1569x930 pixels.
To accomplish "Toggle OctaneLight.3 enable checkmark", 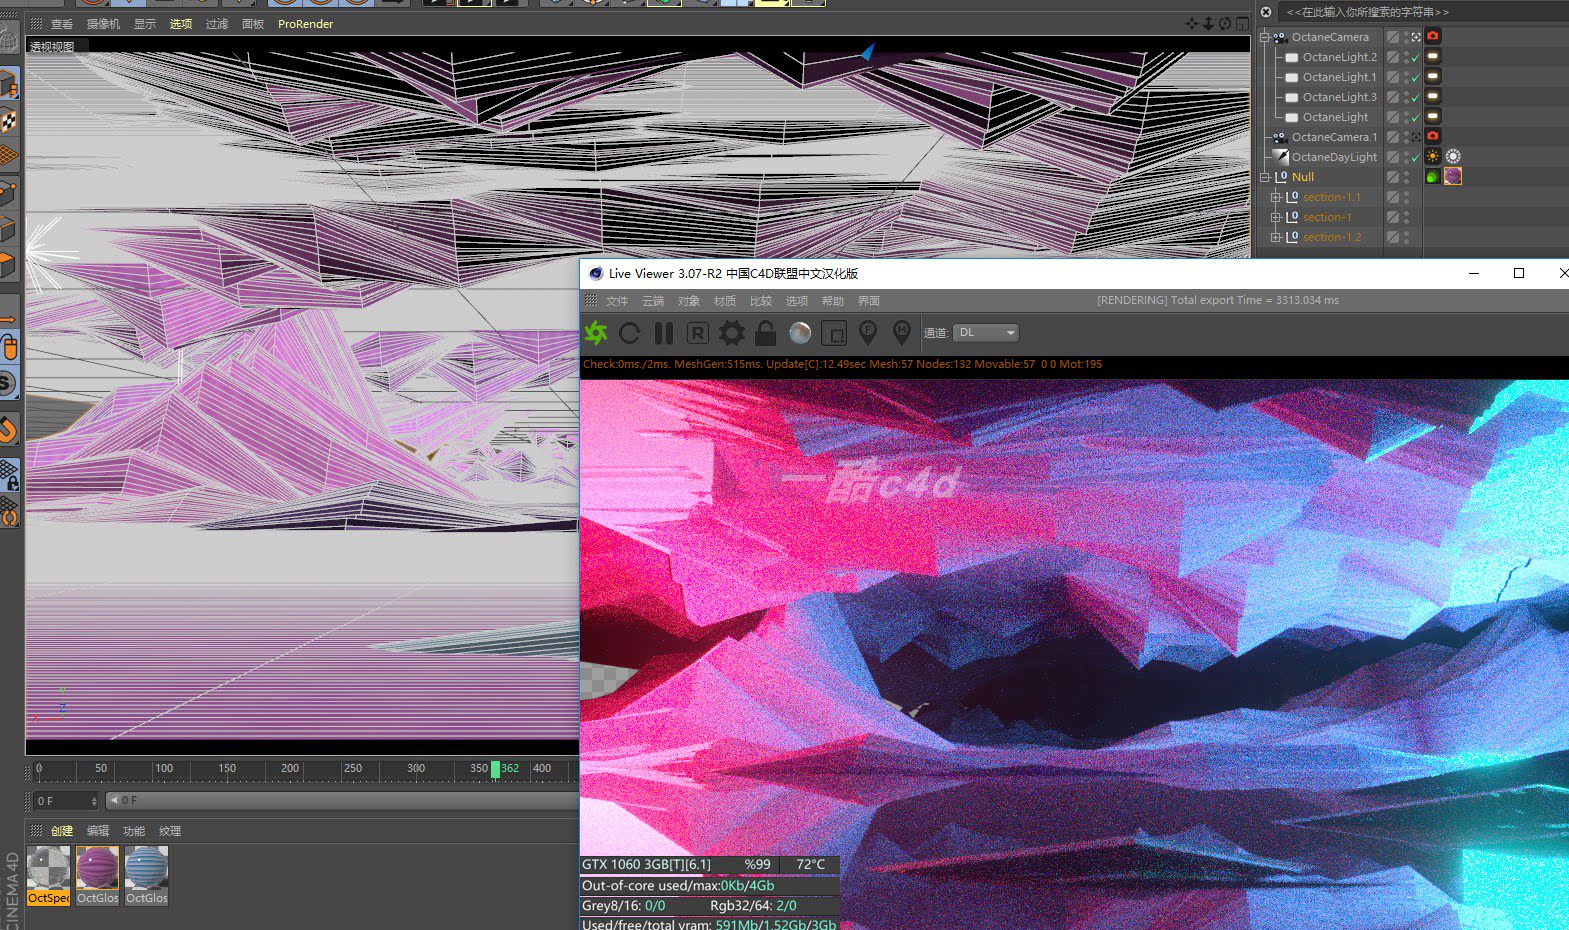I will [x=1416, y=98].
